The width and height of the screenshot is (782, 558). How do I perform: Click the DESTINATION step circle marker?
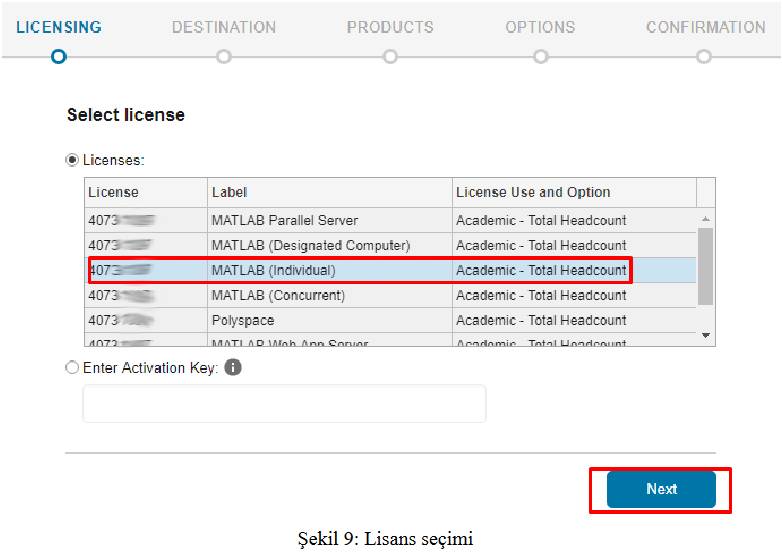[224, 56]
